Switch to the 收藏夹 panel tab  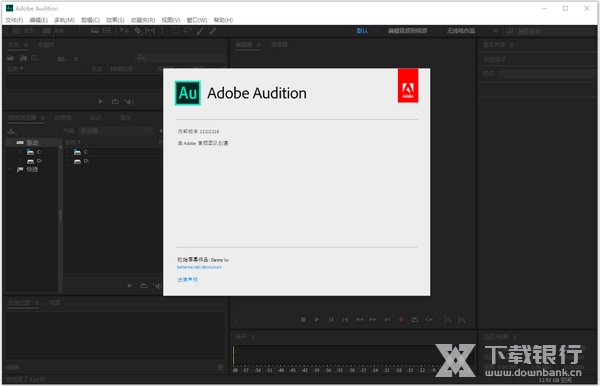pyautogui.click(x=46, y=45)
